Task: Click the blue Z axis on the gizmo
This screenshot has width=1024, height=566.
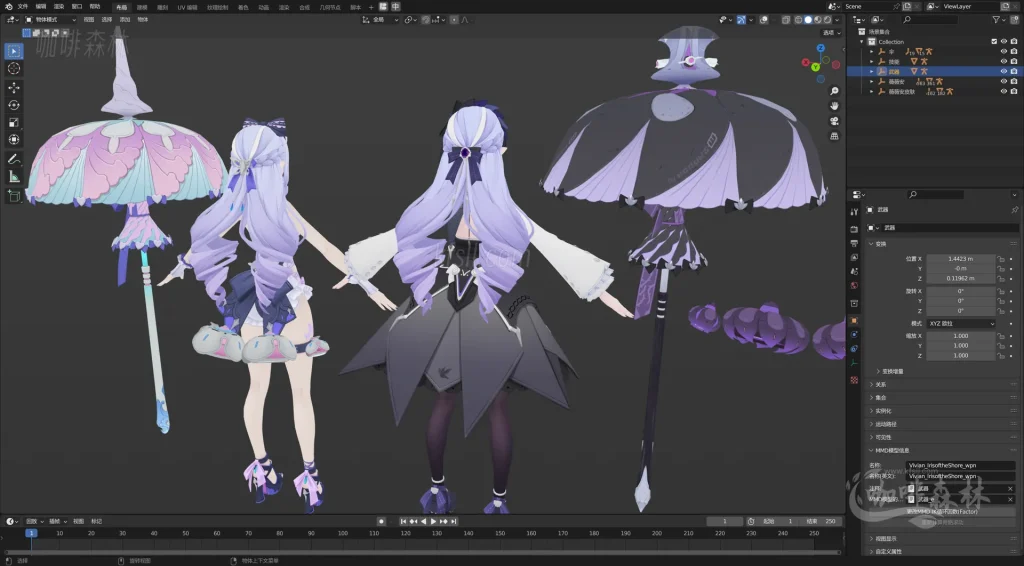Action: (821, 48)
